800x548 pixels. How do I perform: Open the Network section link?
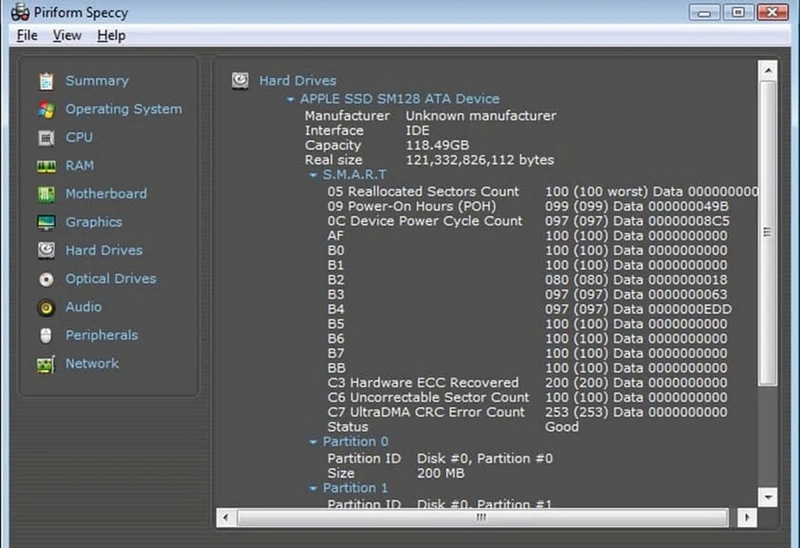92,363
